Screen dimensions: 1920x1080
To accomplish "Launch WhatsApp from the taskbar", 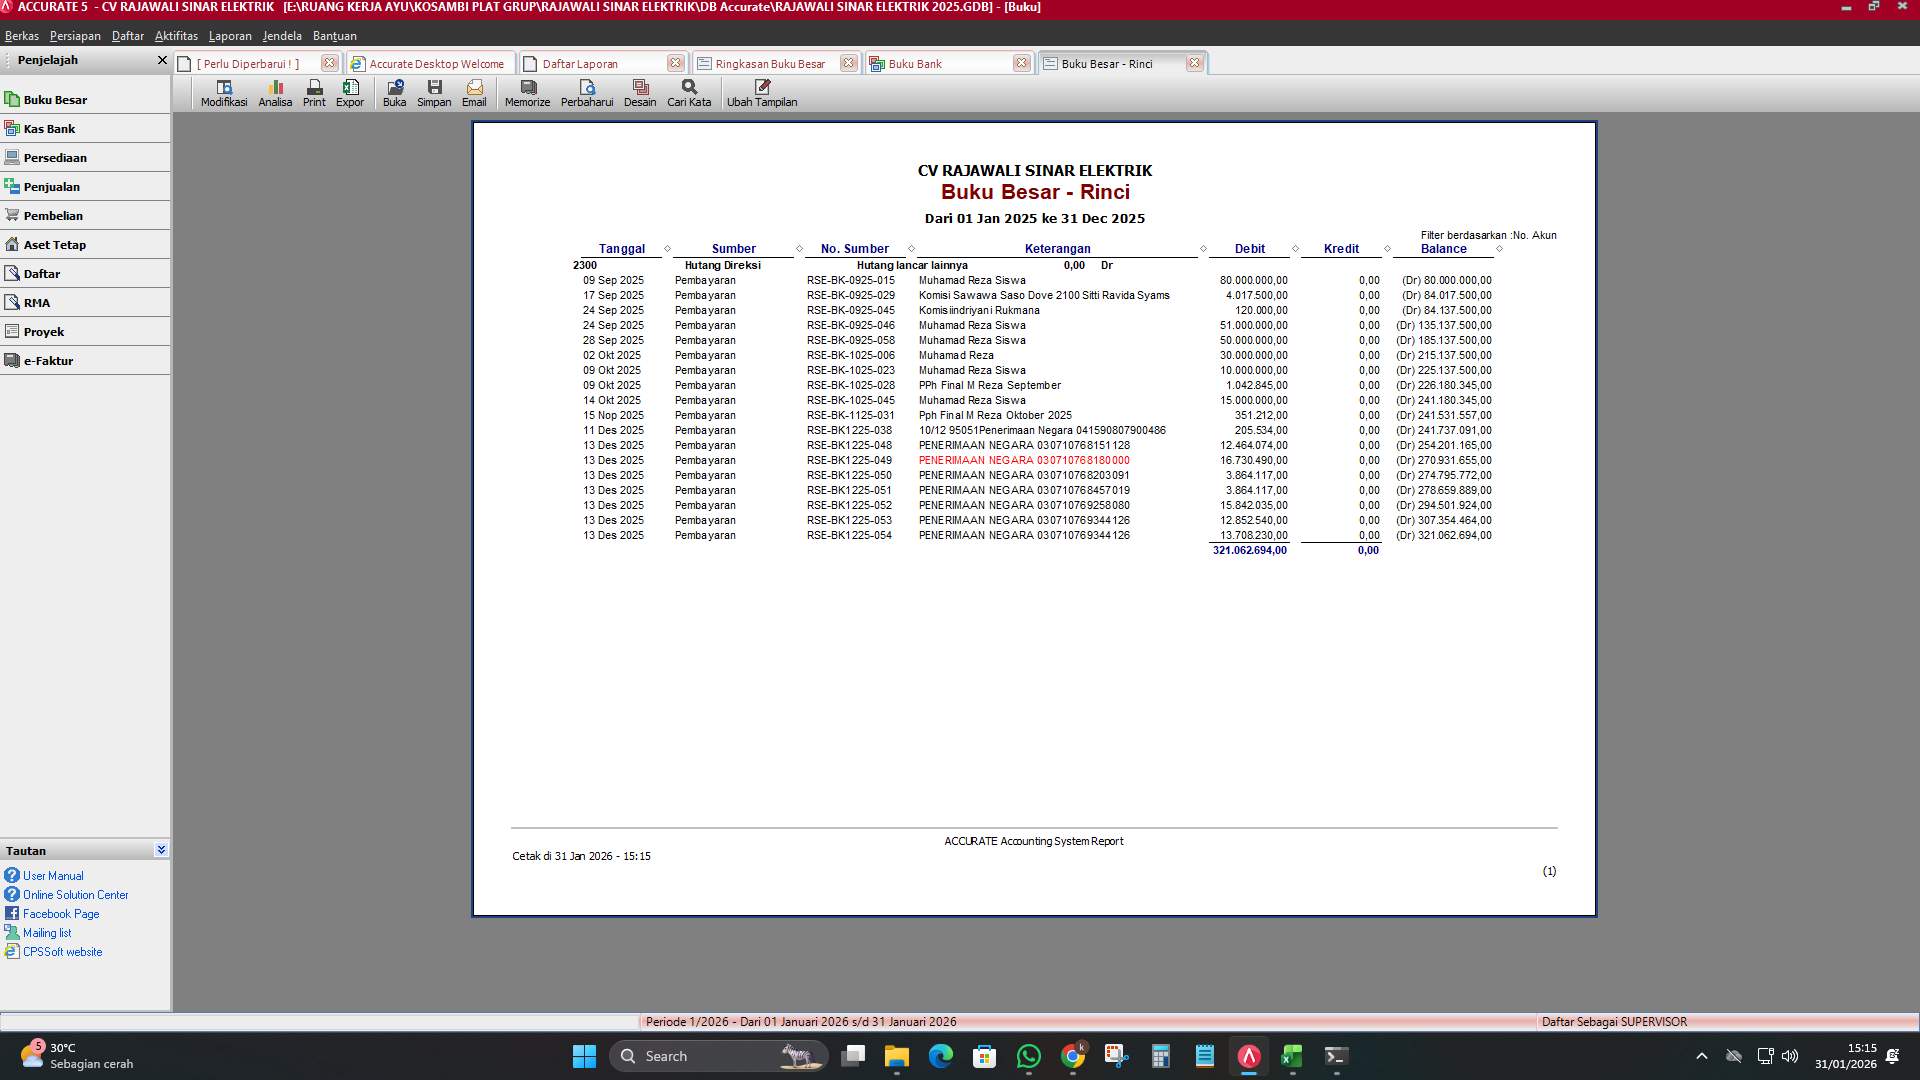I will 1029,1057.
